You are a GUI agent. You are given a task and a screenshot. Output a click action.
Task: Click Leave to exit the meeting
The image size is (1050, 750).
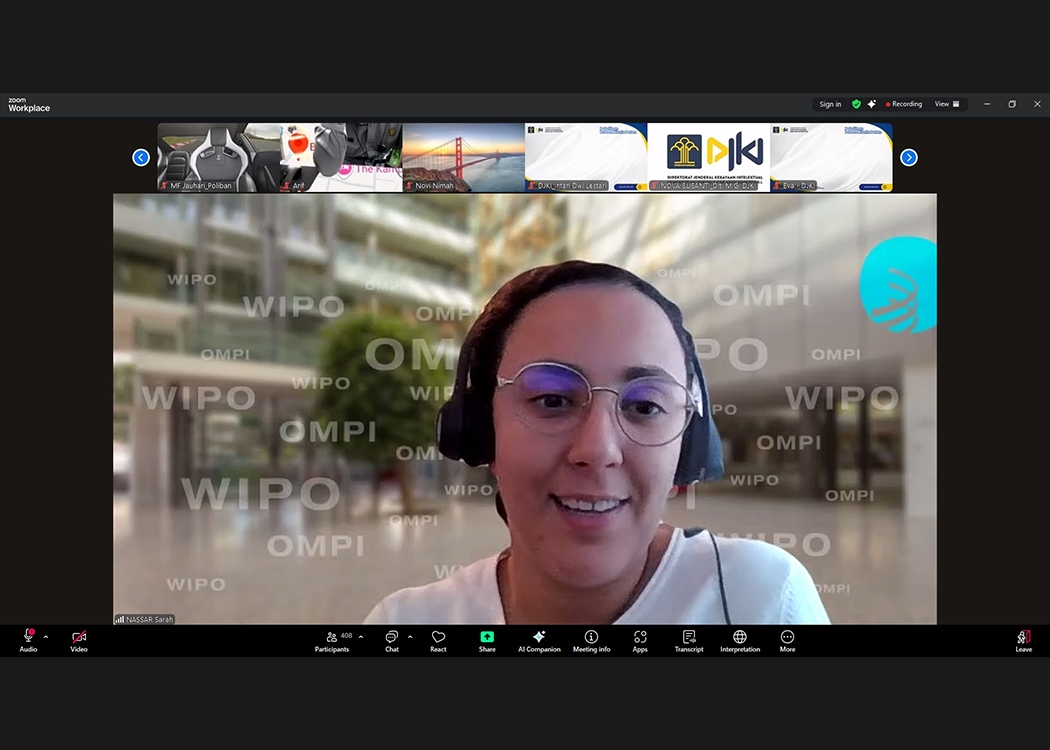coord(1023,641)
